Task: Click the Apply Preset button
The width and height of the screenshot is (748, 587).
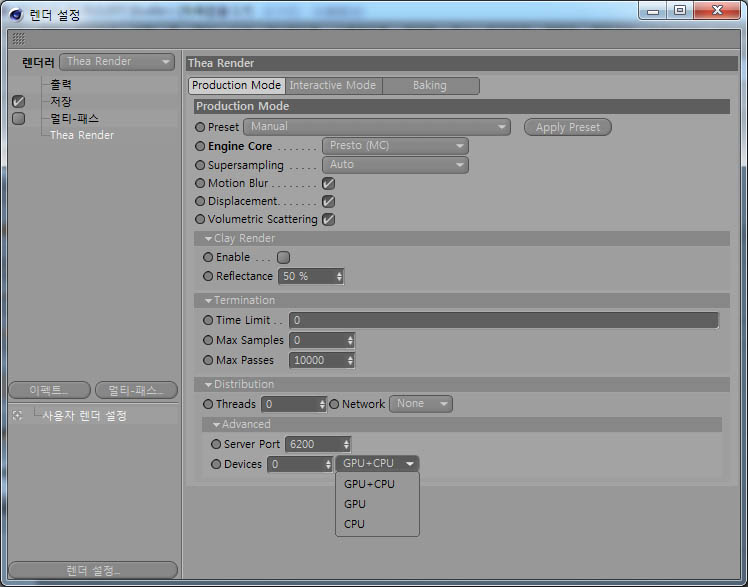Action: pos(568,127)
